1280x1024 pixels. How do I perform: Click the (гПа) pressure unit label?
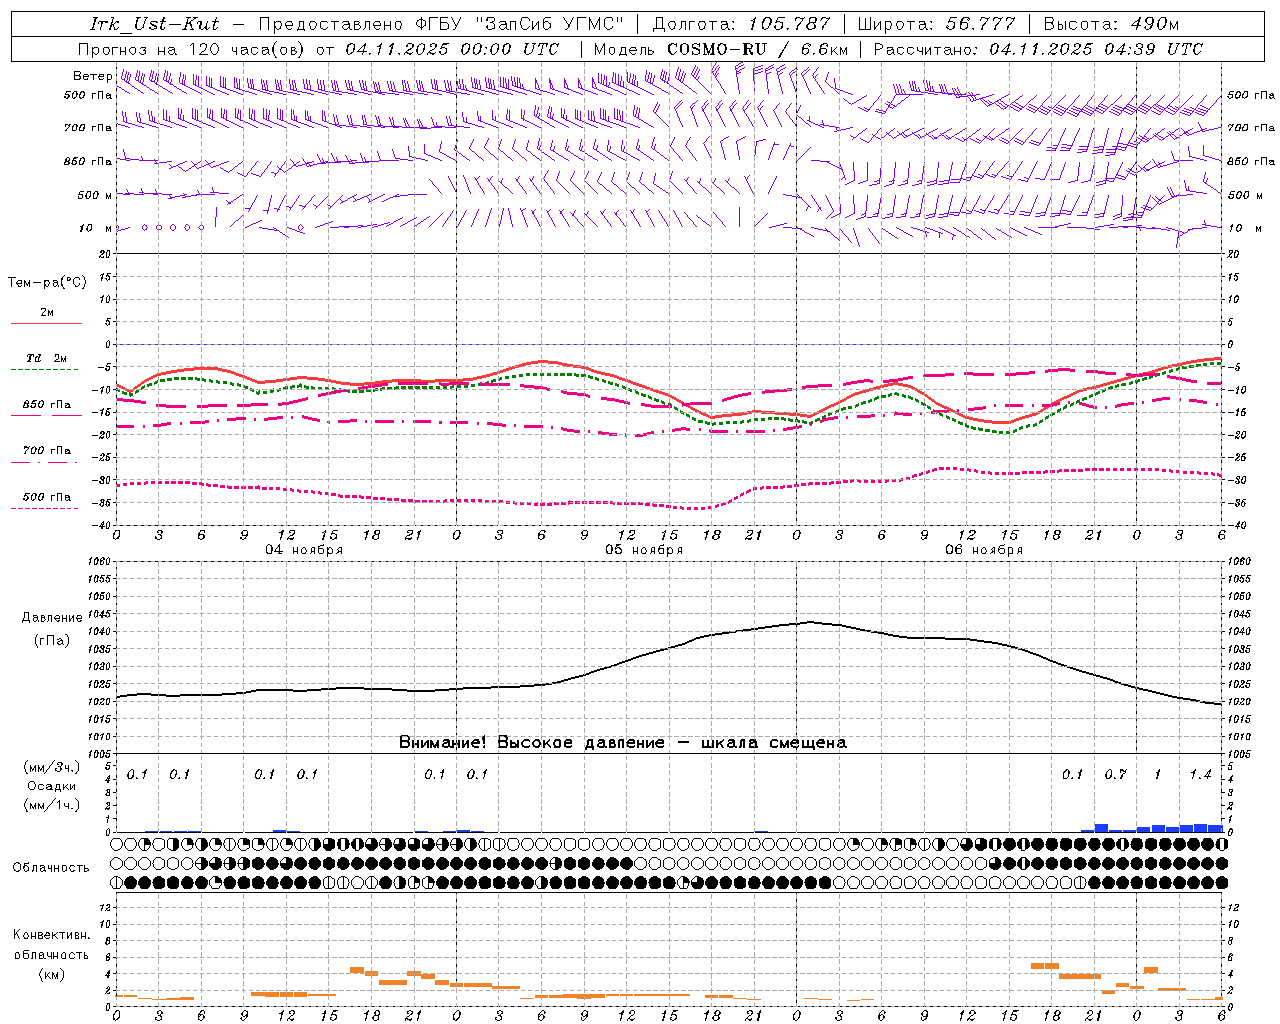click(x=51, y=641)
